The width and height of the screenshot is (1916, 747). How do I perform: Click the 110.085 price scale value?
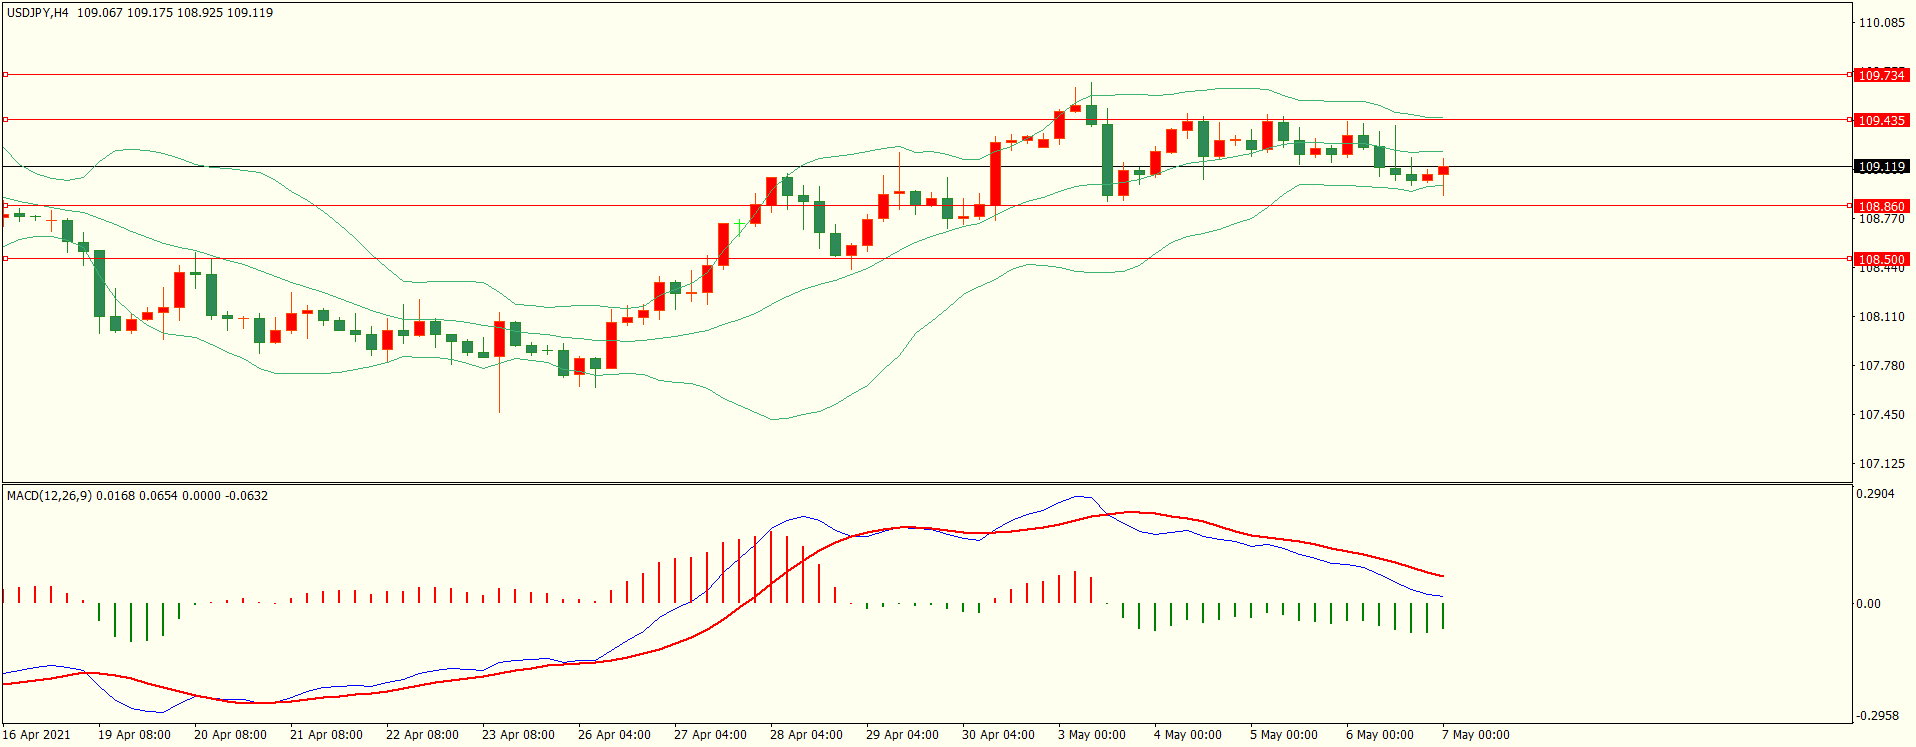[x=1881, y=23]
